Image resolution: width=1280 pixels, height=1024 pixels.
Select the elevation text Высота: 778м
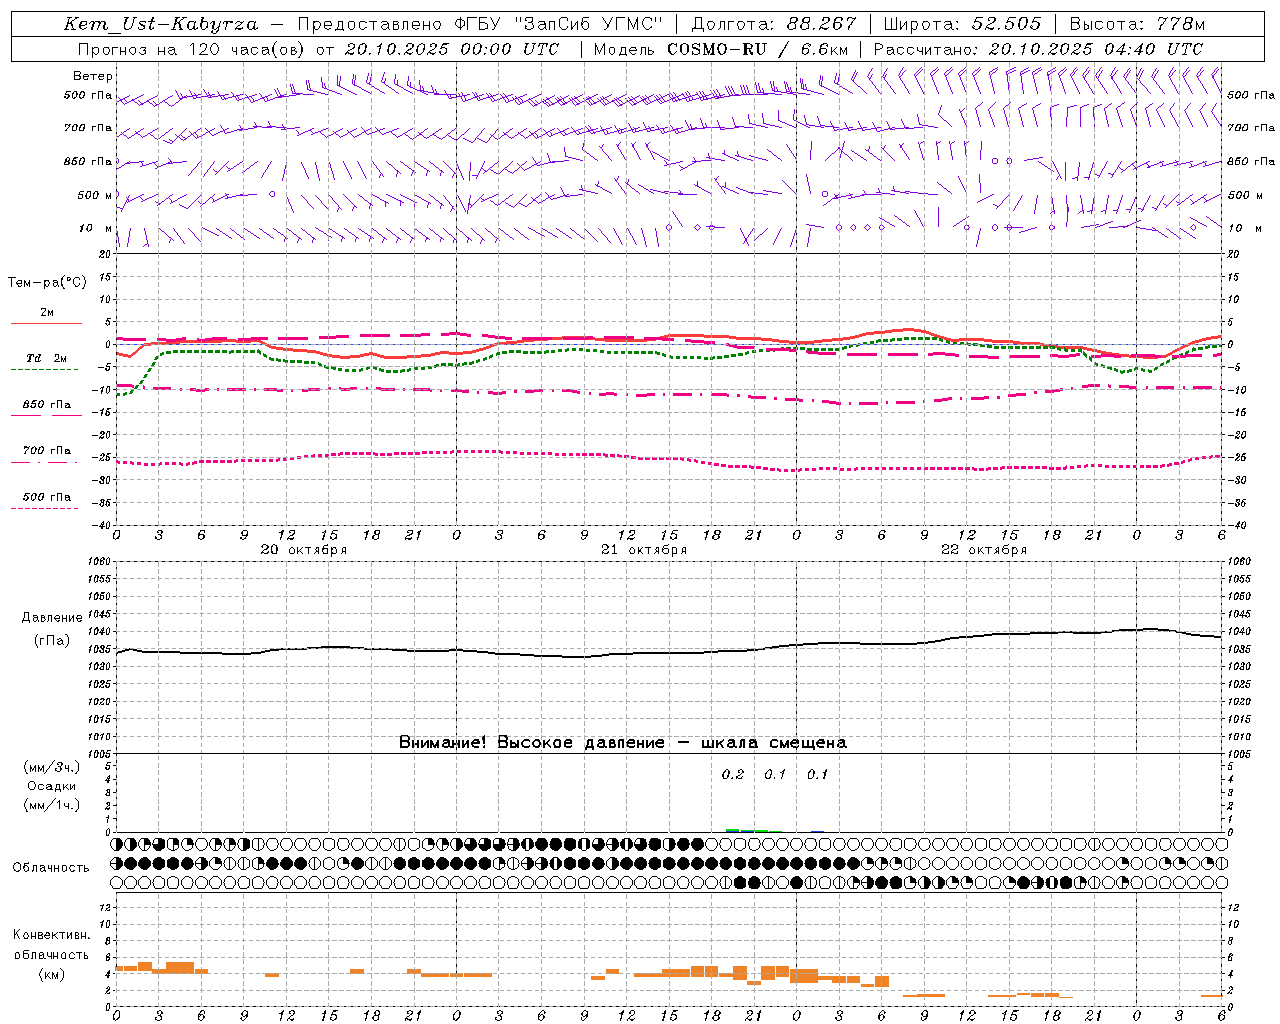pos(1137,24)
